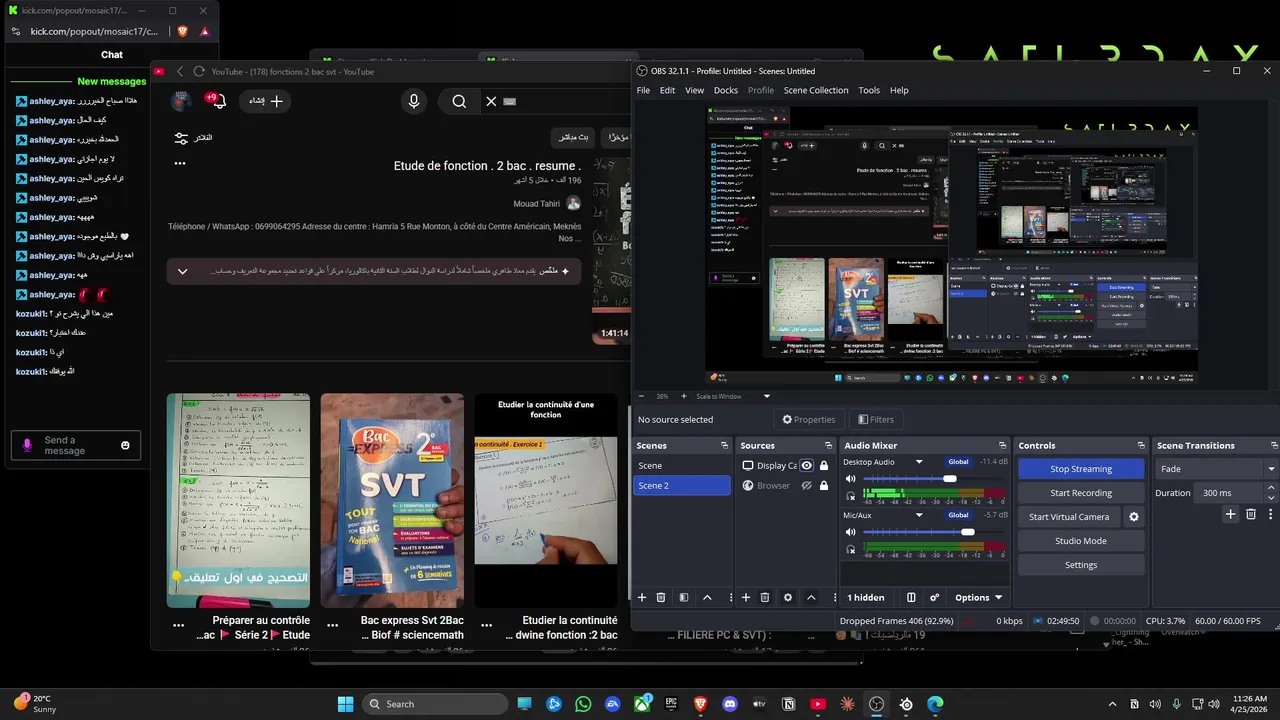Open the OBS Tools menu

[869, 90]
